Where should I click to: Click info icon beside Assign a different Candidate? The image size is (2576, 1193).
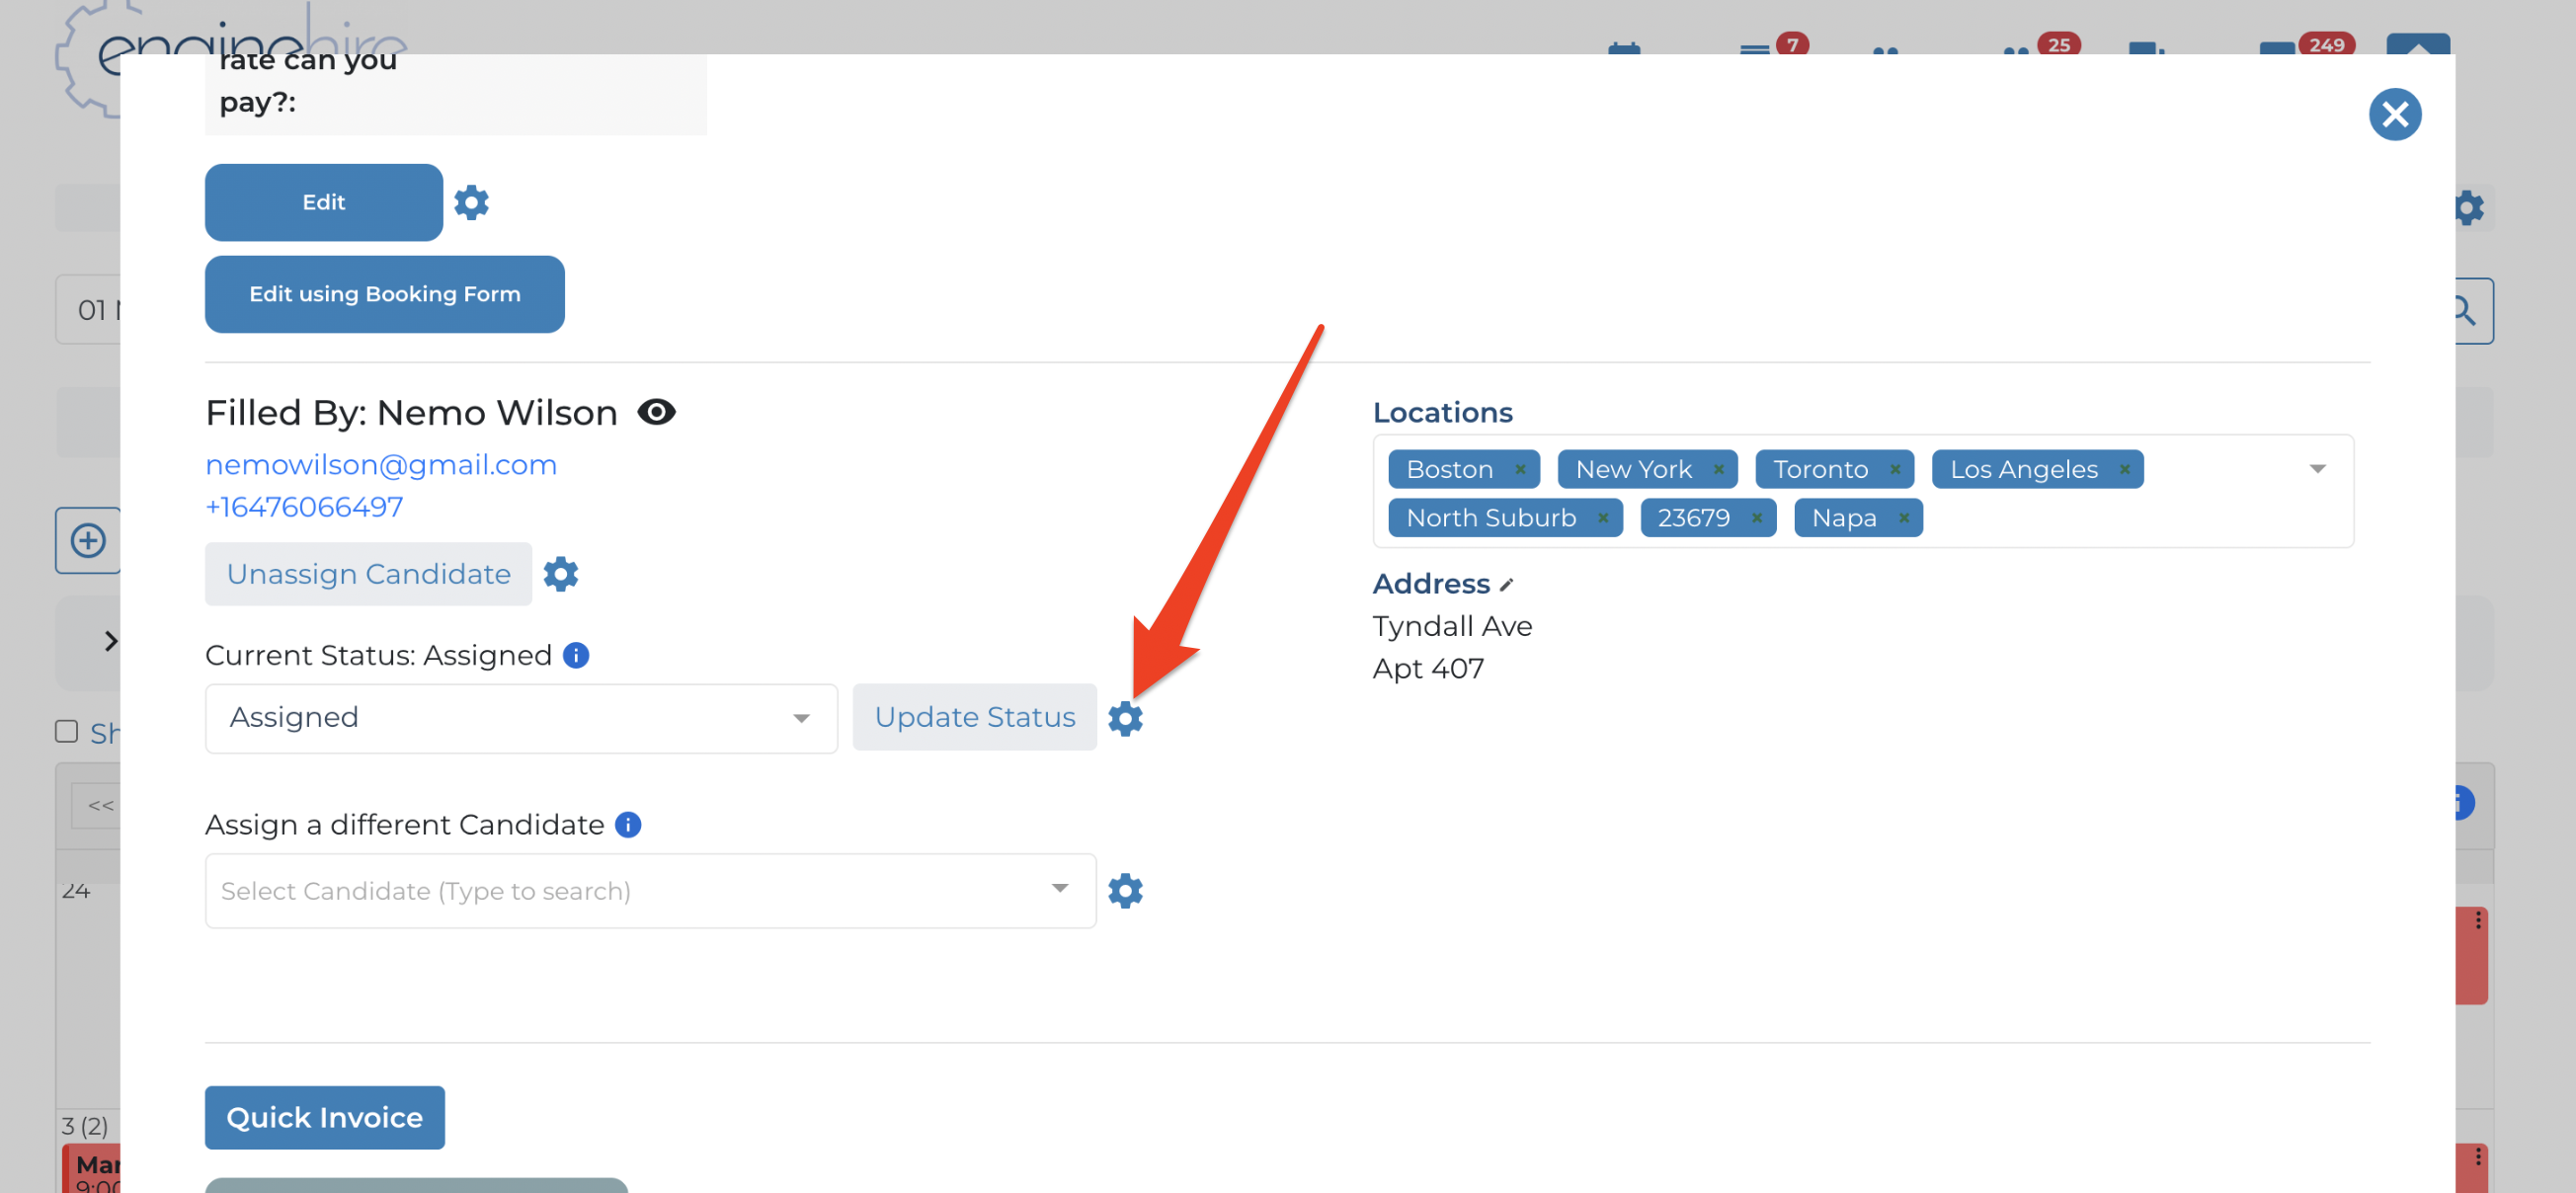pos(628,825)
